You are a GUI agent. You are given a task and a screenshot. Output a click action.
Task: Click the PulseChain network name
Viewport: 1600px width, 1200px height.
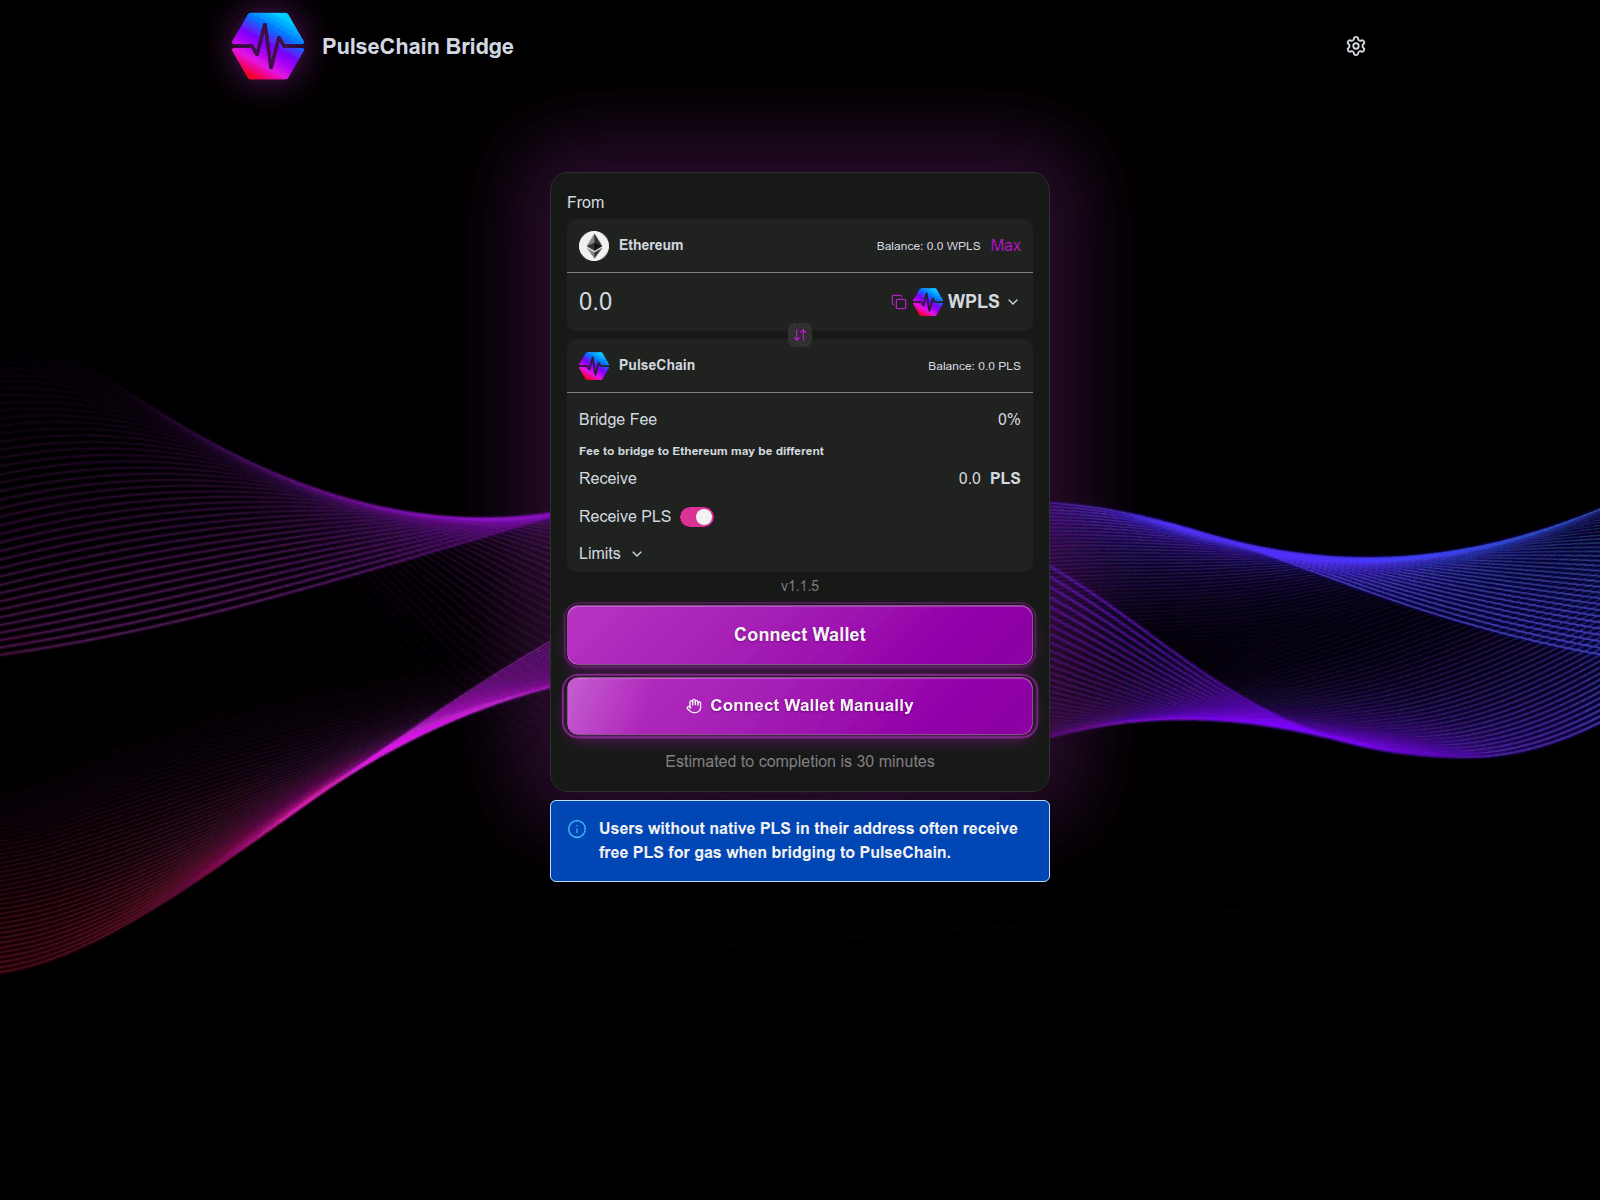pos(657,365)
